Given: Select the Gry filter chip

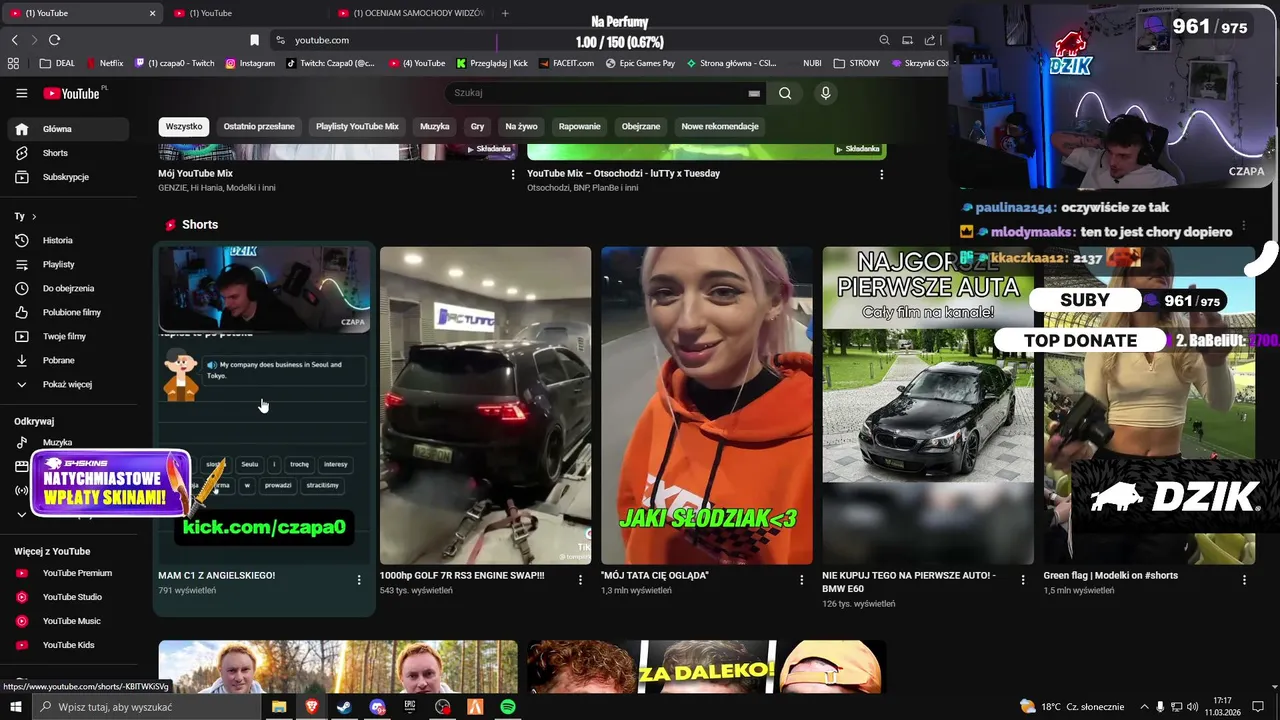Looking at the screenshot, I should click(477, 127).
